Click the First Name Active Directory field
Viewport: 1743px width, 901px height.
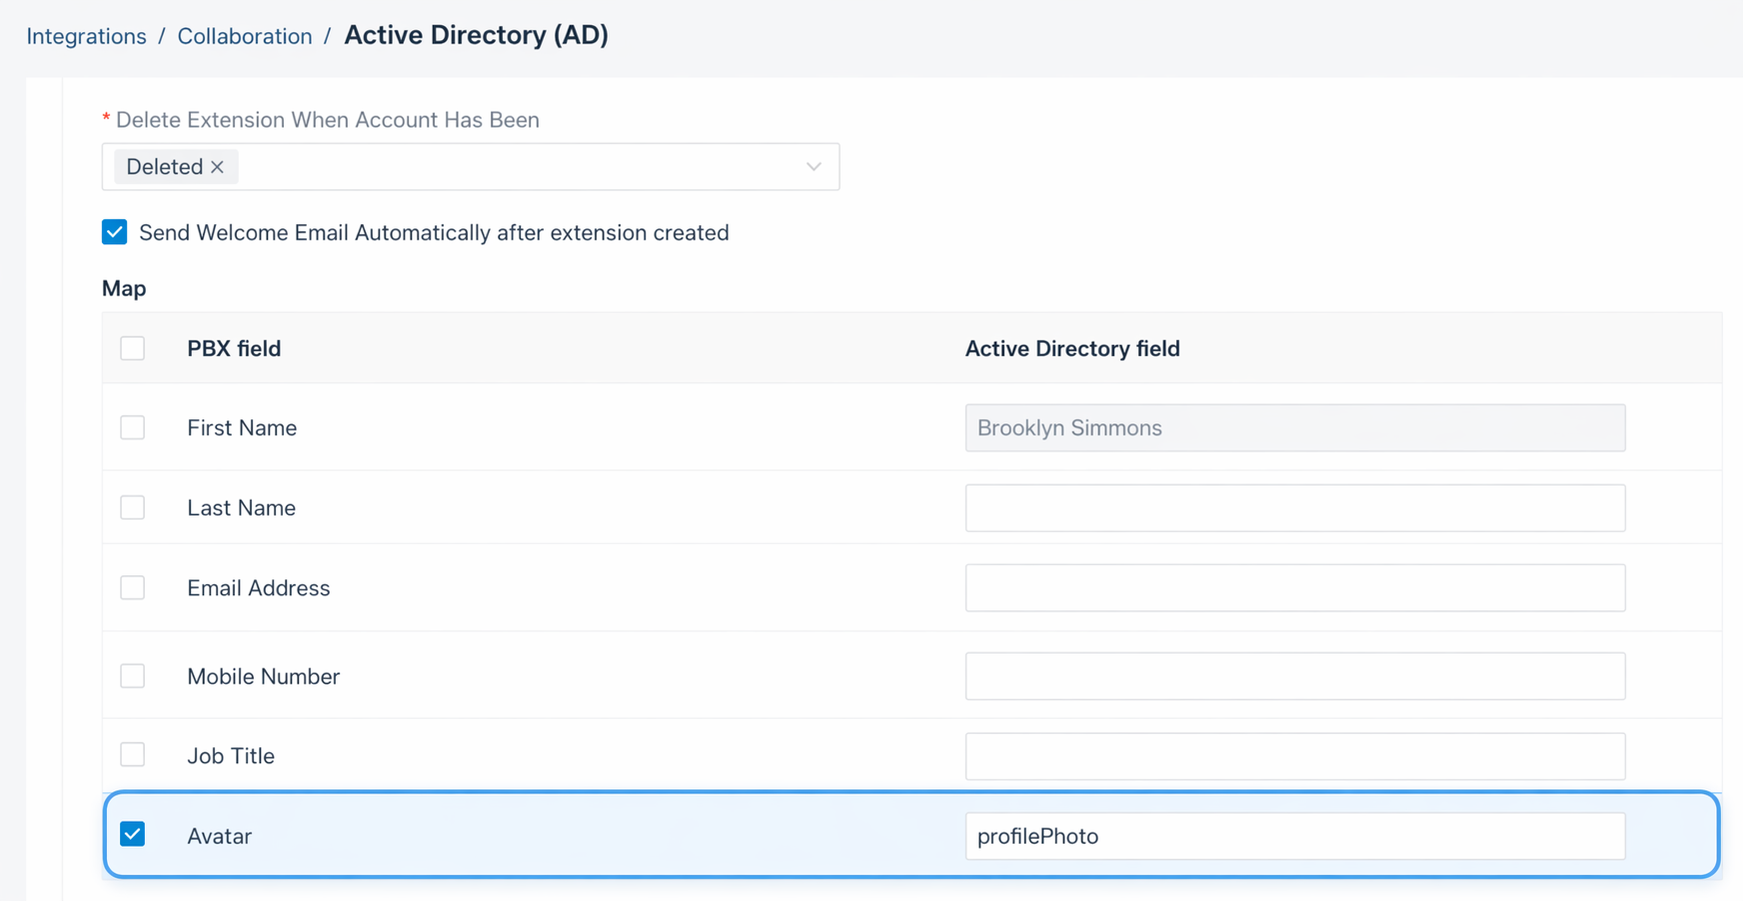(1294, 428)
